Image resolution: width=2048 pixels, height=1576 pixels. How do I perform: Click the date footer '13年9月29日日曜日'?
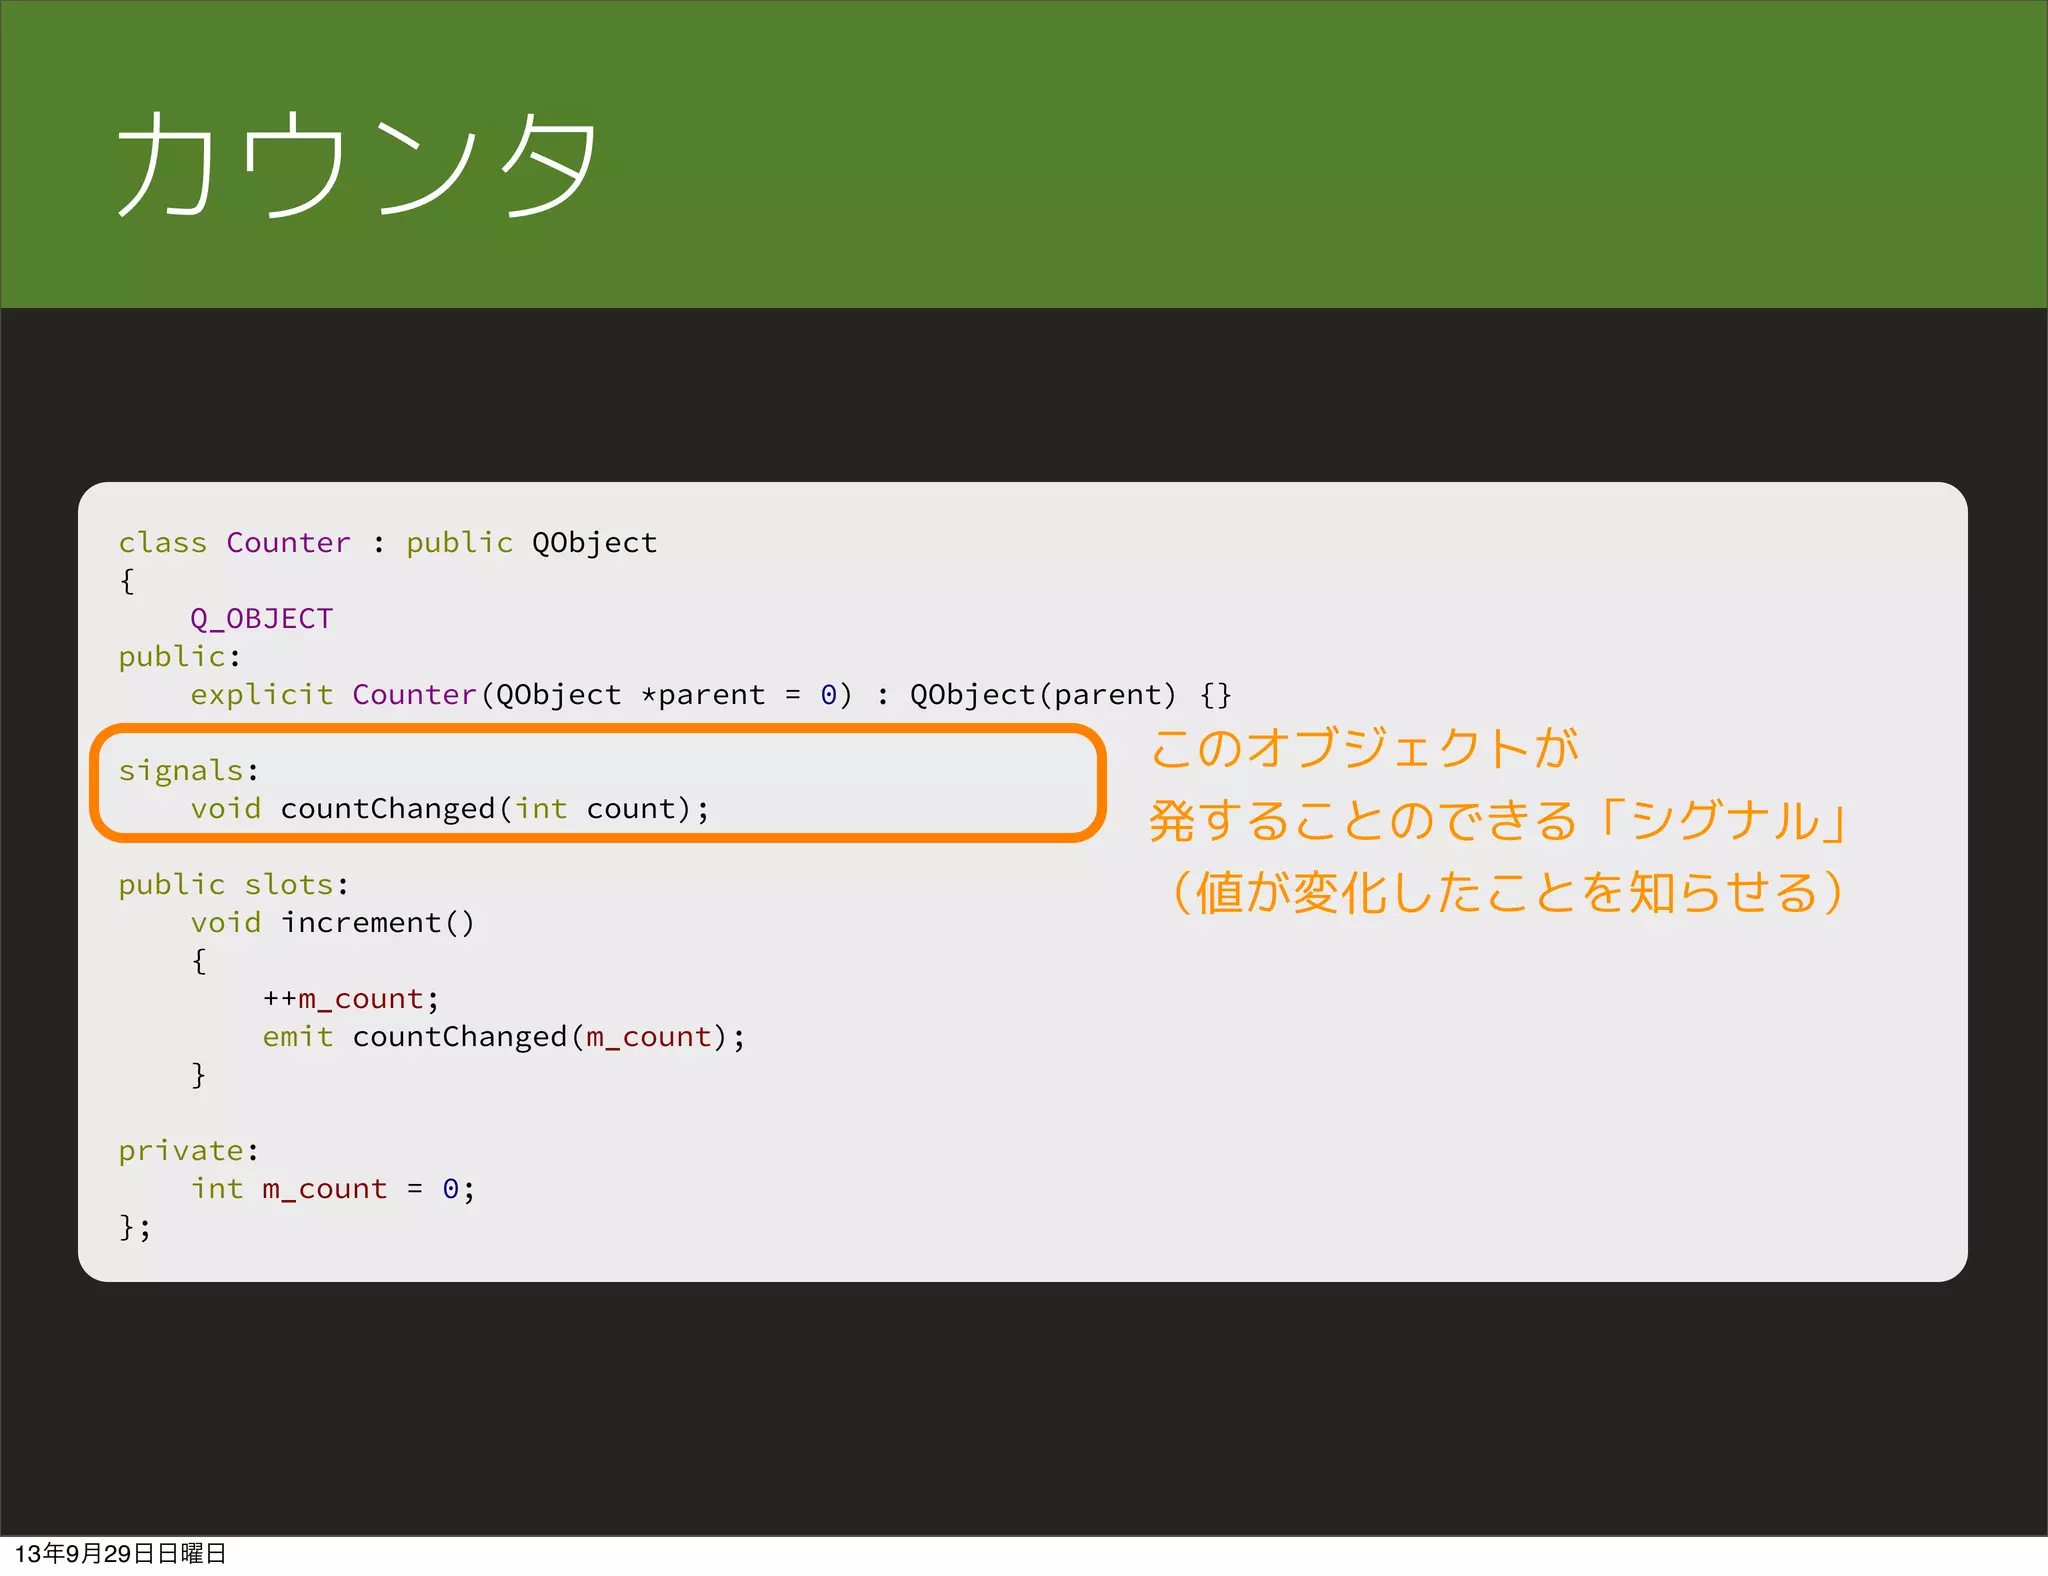point(121,1554)
